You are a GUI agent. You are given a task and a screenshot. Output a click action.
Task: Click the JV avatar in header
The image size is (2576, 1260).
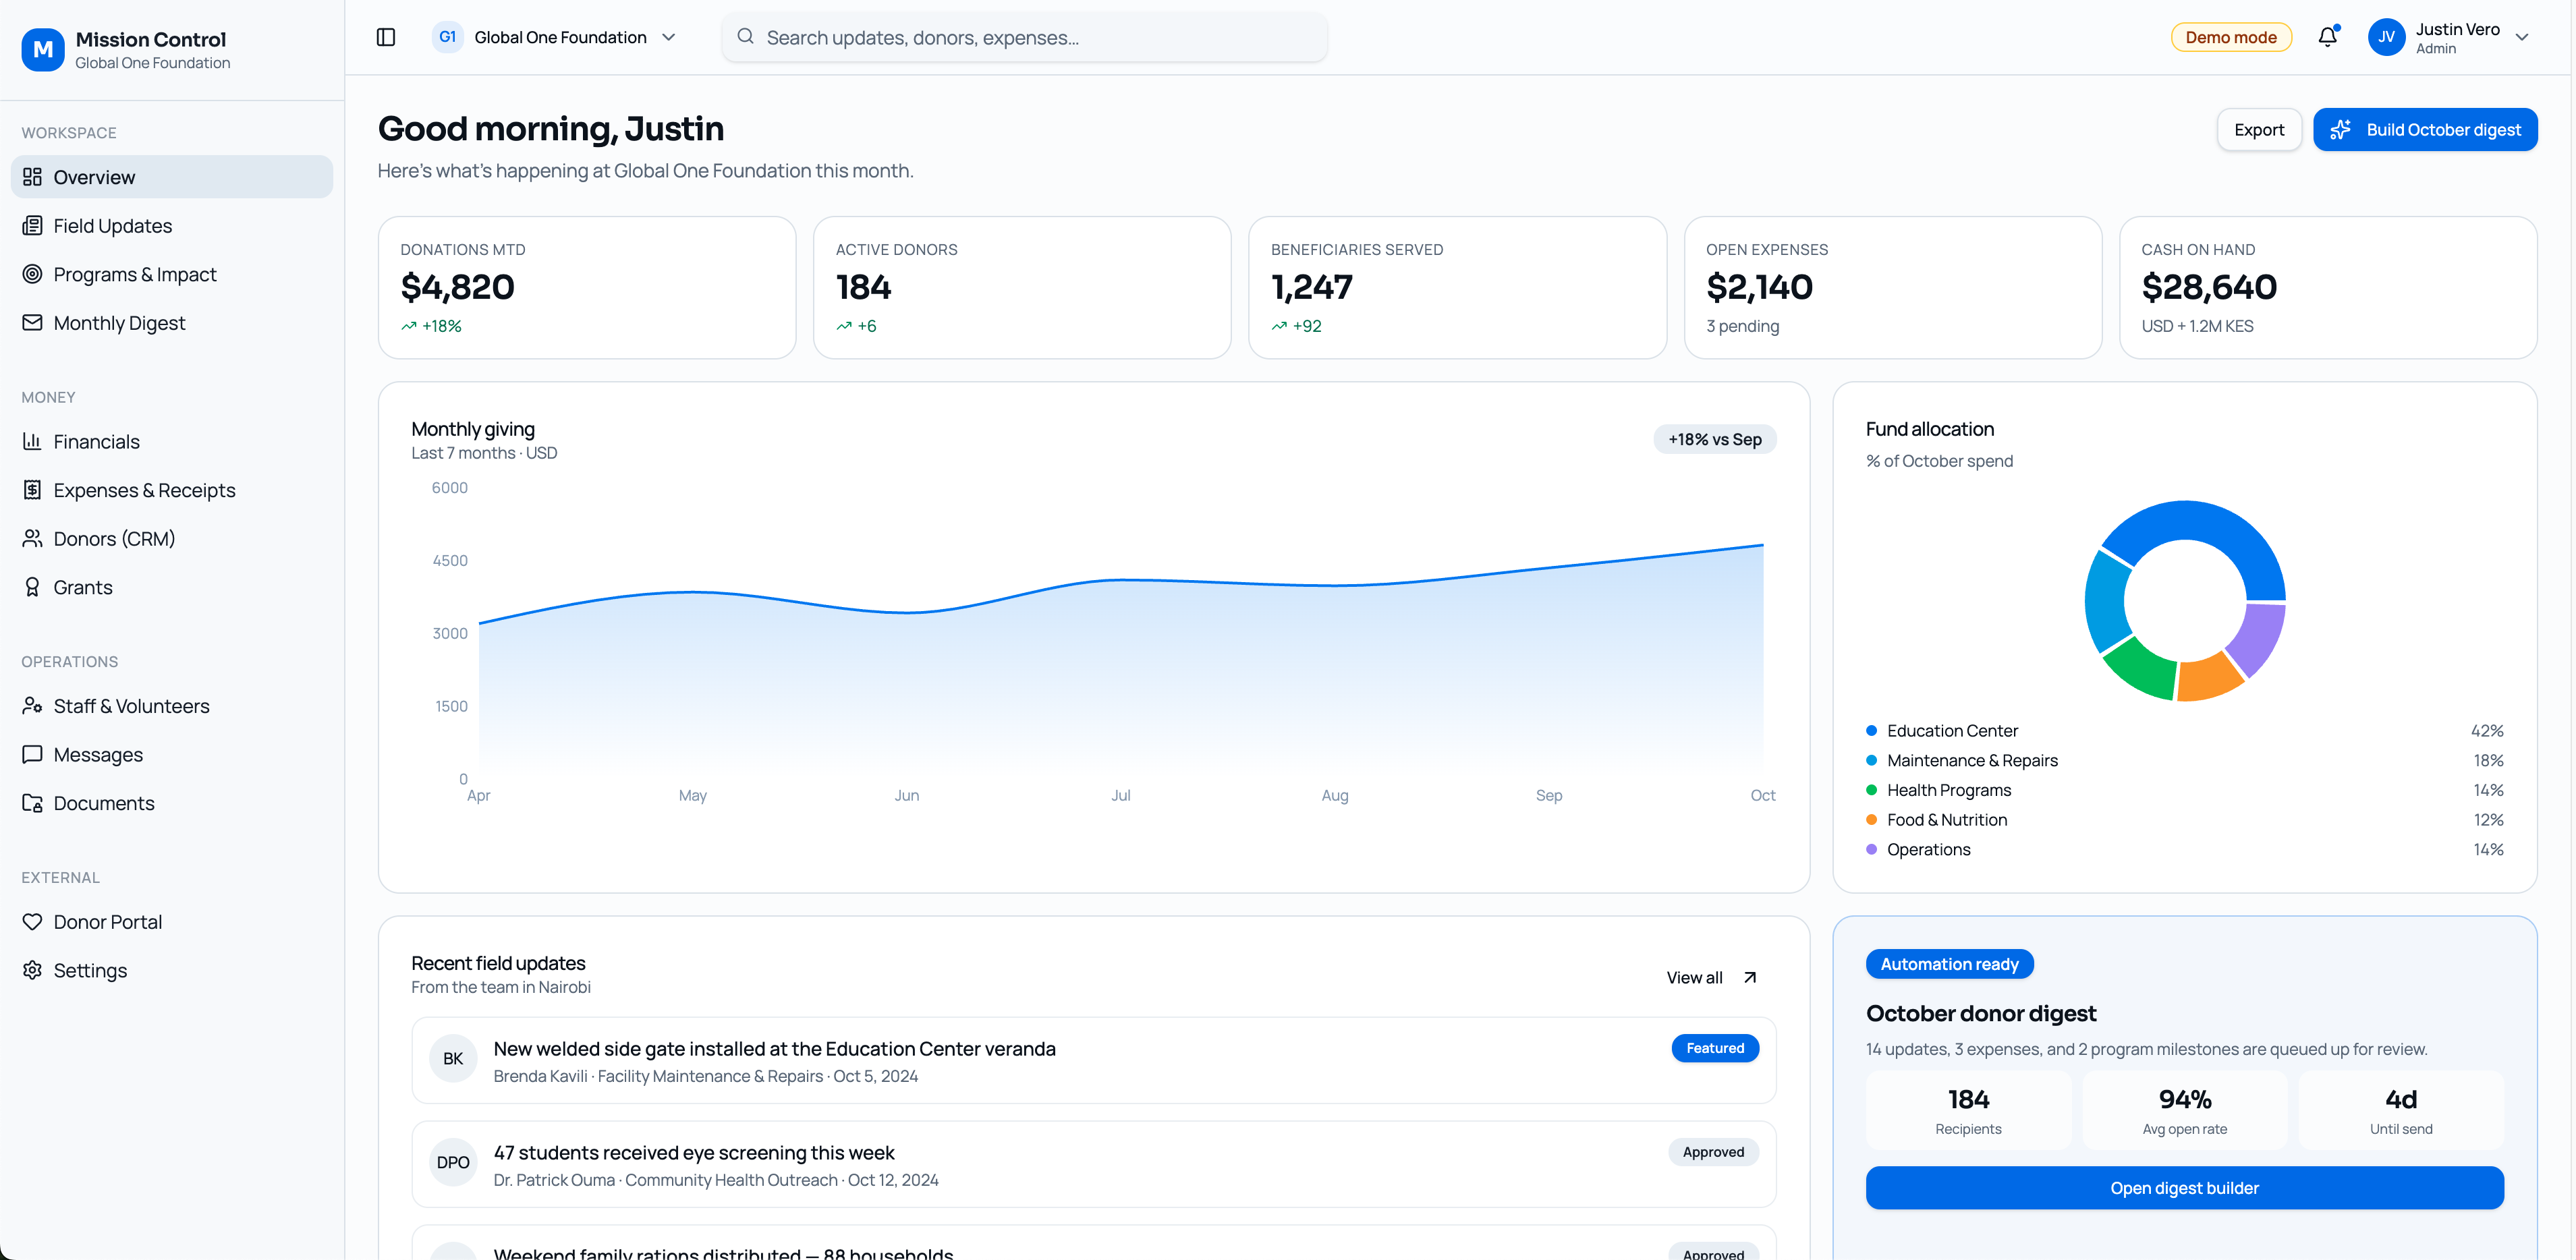[x=2386, y=37]
